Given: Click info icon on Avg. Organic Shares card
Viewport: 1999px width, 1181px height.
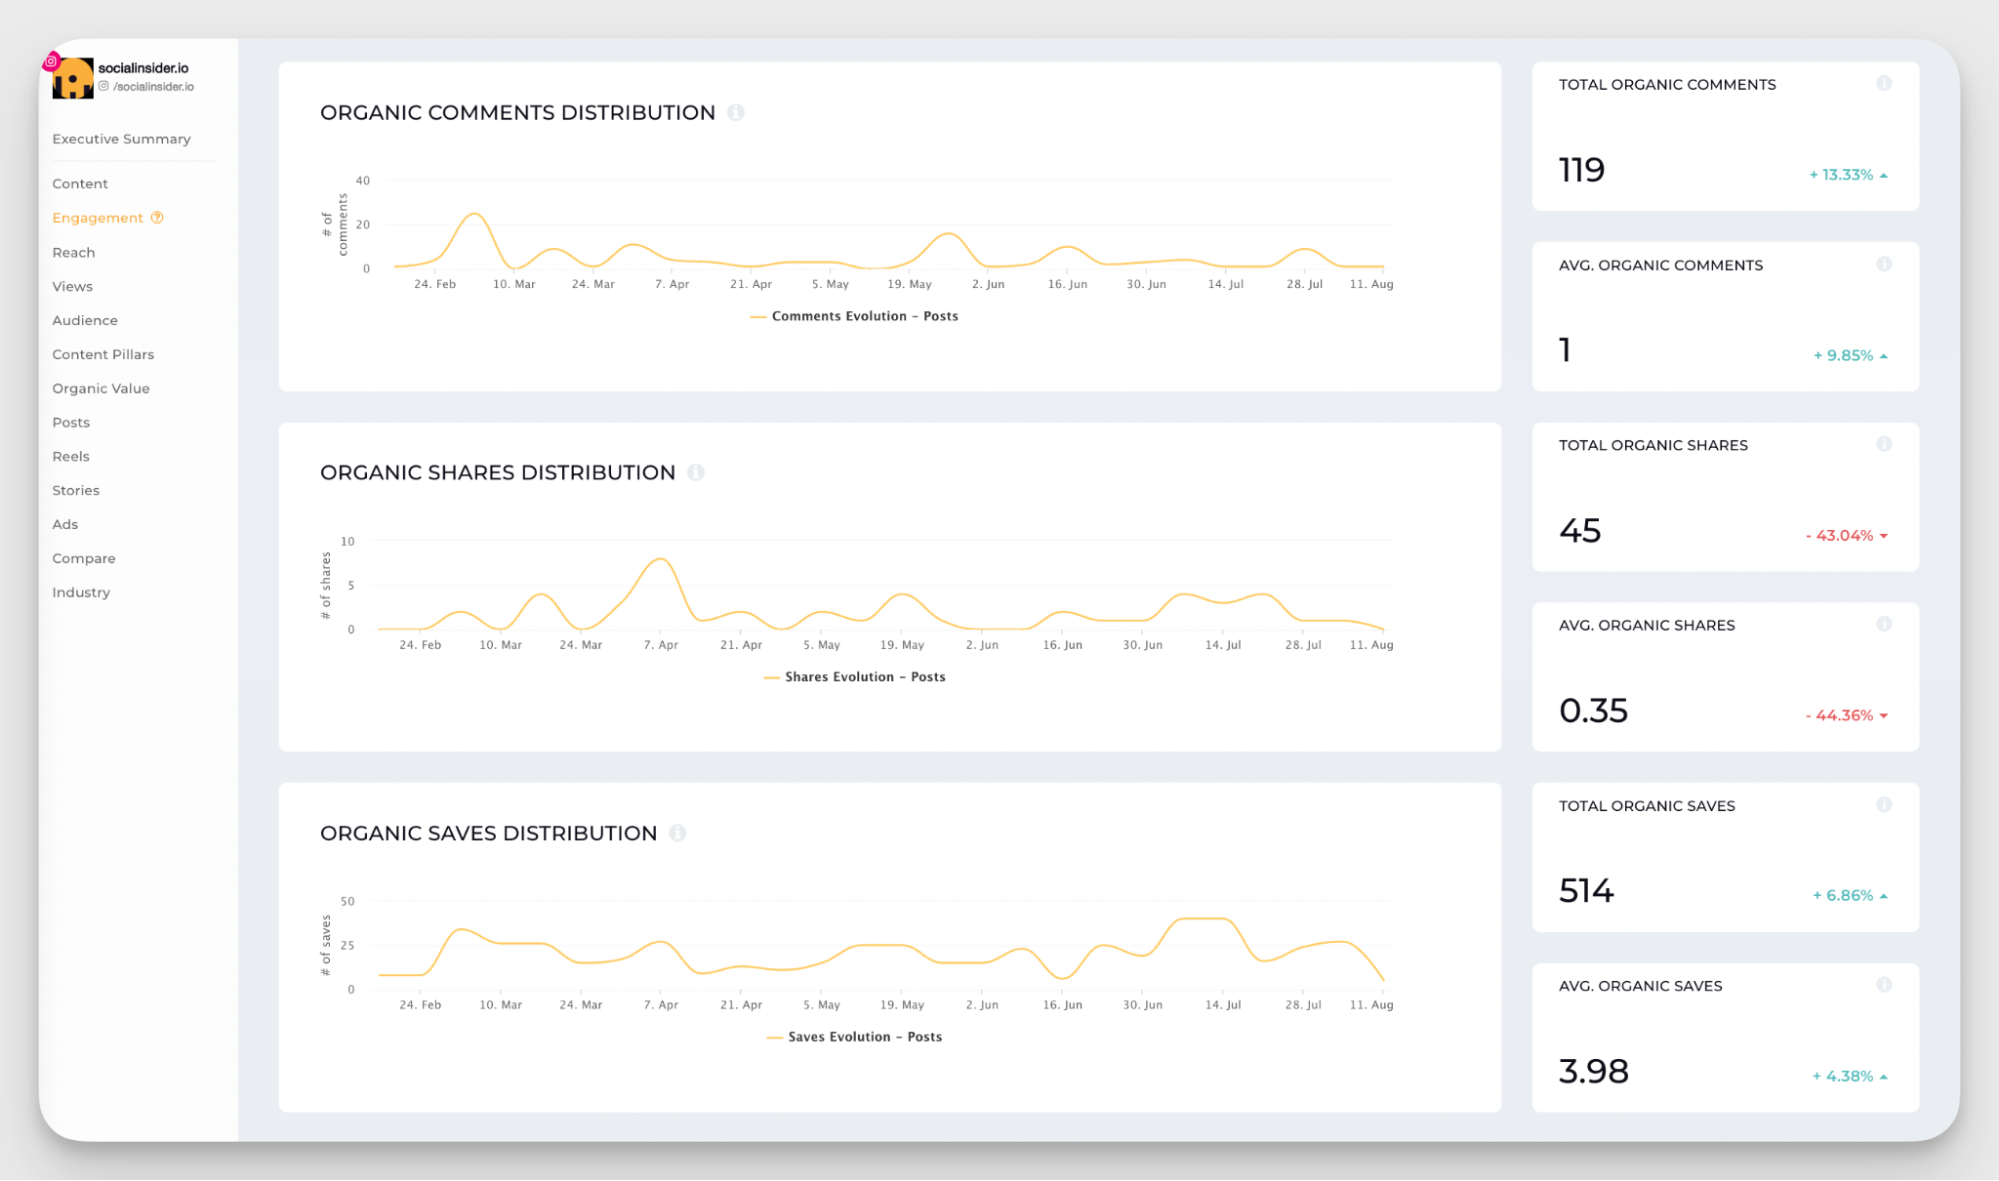Looking at the screenshot, I should (x=1884, y=625).
